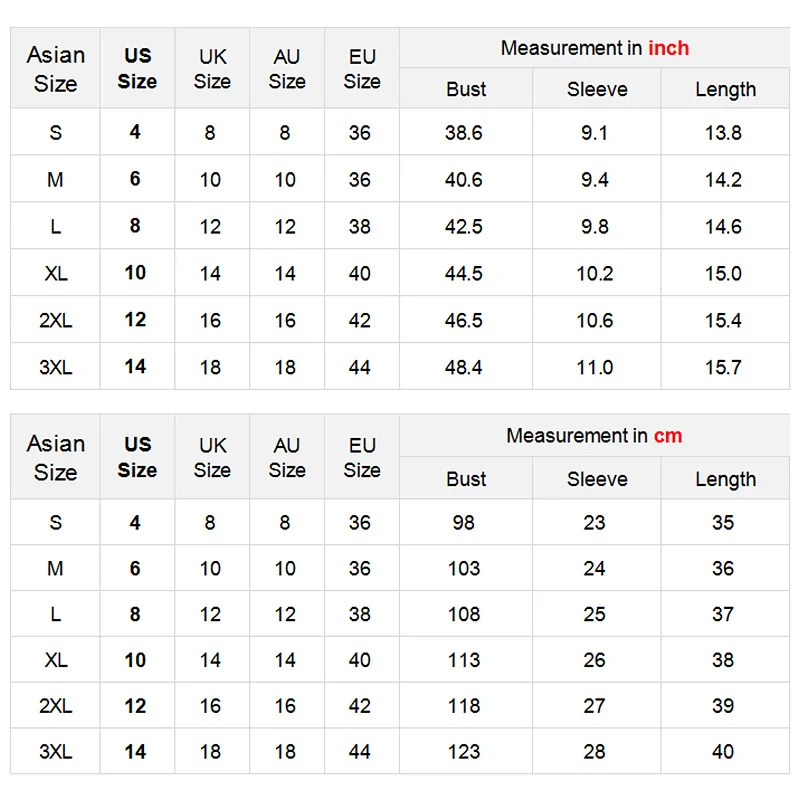The image size is (800, 800).
Task: Select the 38.6 bust value
Action: pos(464,132)
